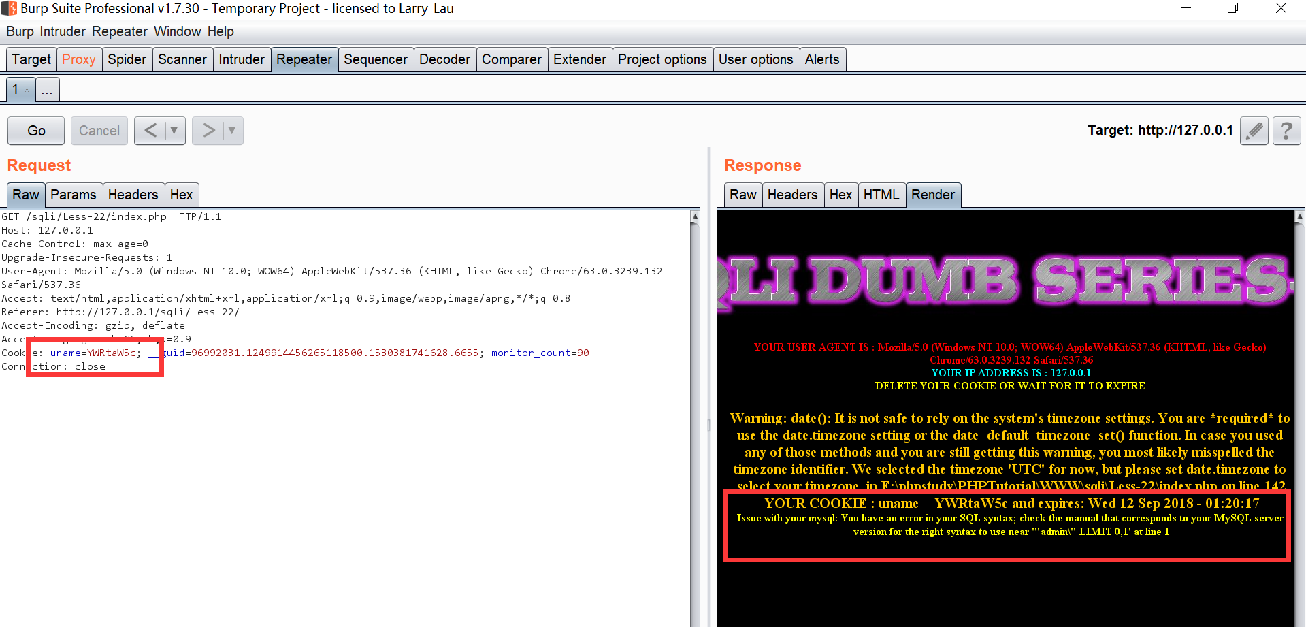Go forward to next request arrow
This screenshot has height=627, width=1307.
pos(208,130)
